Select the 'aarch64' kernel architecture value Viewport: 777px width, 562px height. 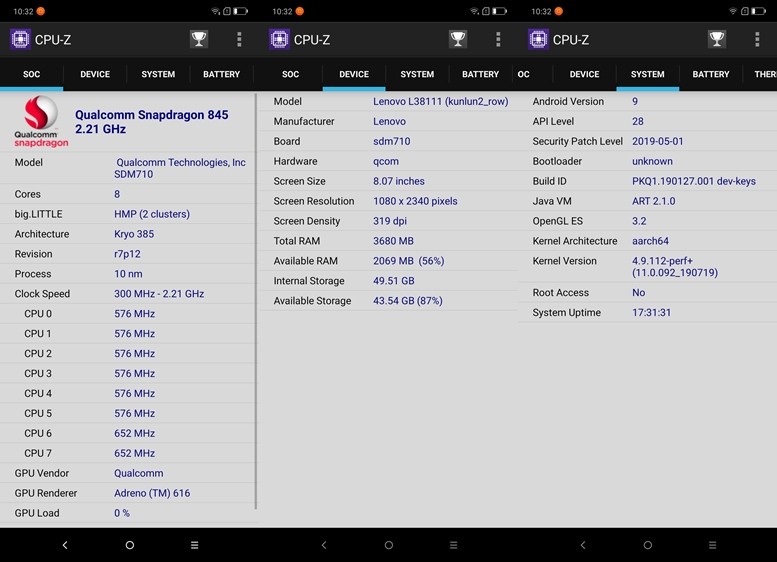(650, 241)
